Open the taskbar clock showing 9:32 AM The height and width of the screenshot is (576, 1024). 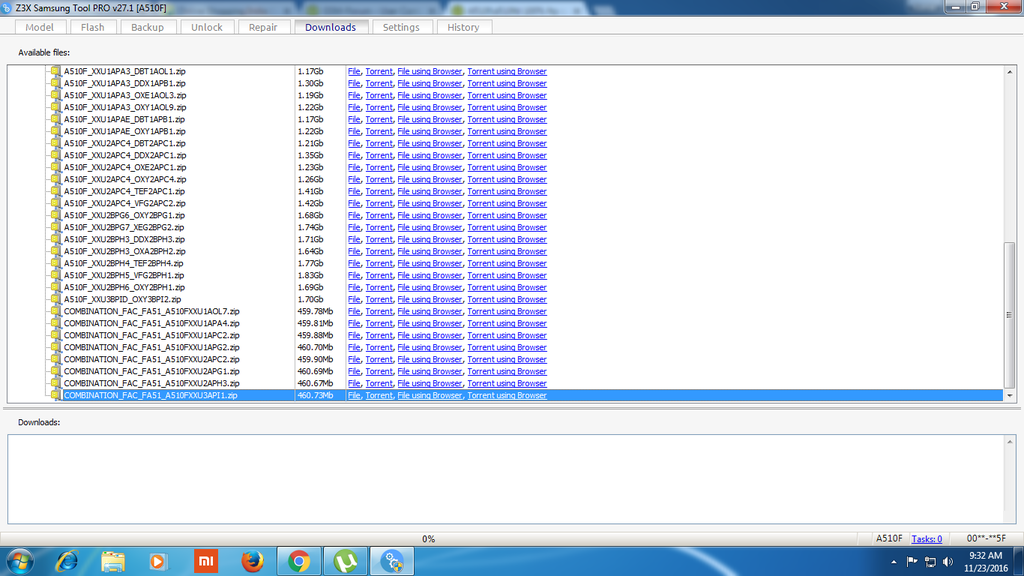[985, 562]
